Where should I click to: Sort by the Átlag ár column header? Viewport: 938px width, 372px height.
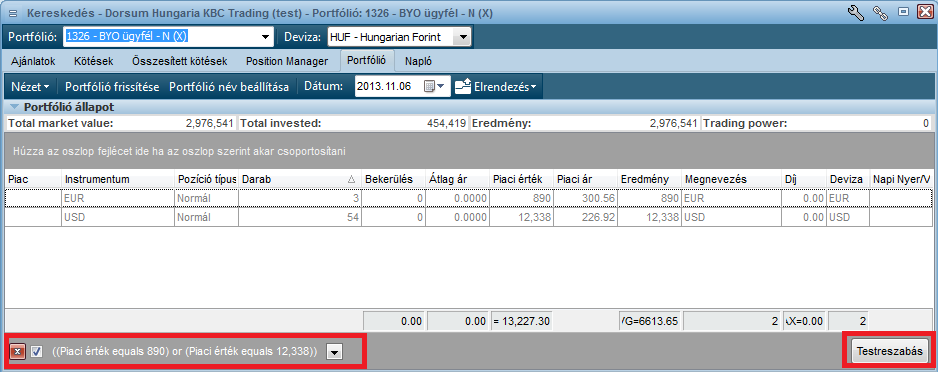457,179
